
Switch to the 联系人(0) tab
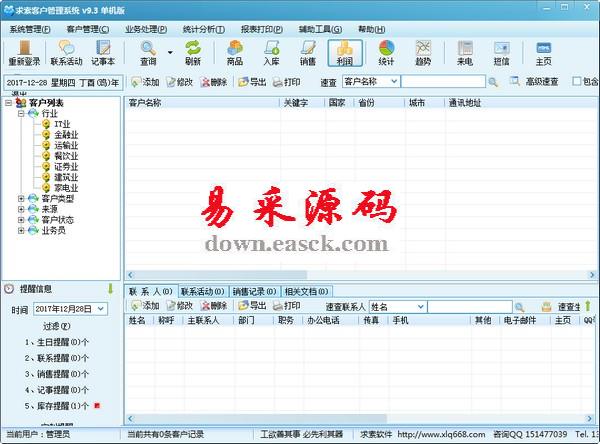(x=151, y=291)
